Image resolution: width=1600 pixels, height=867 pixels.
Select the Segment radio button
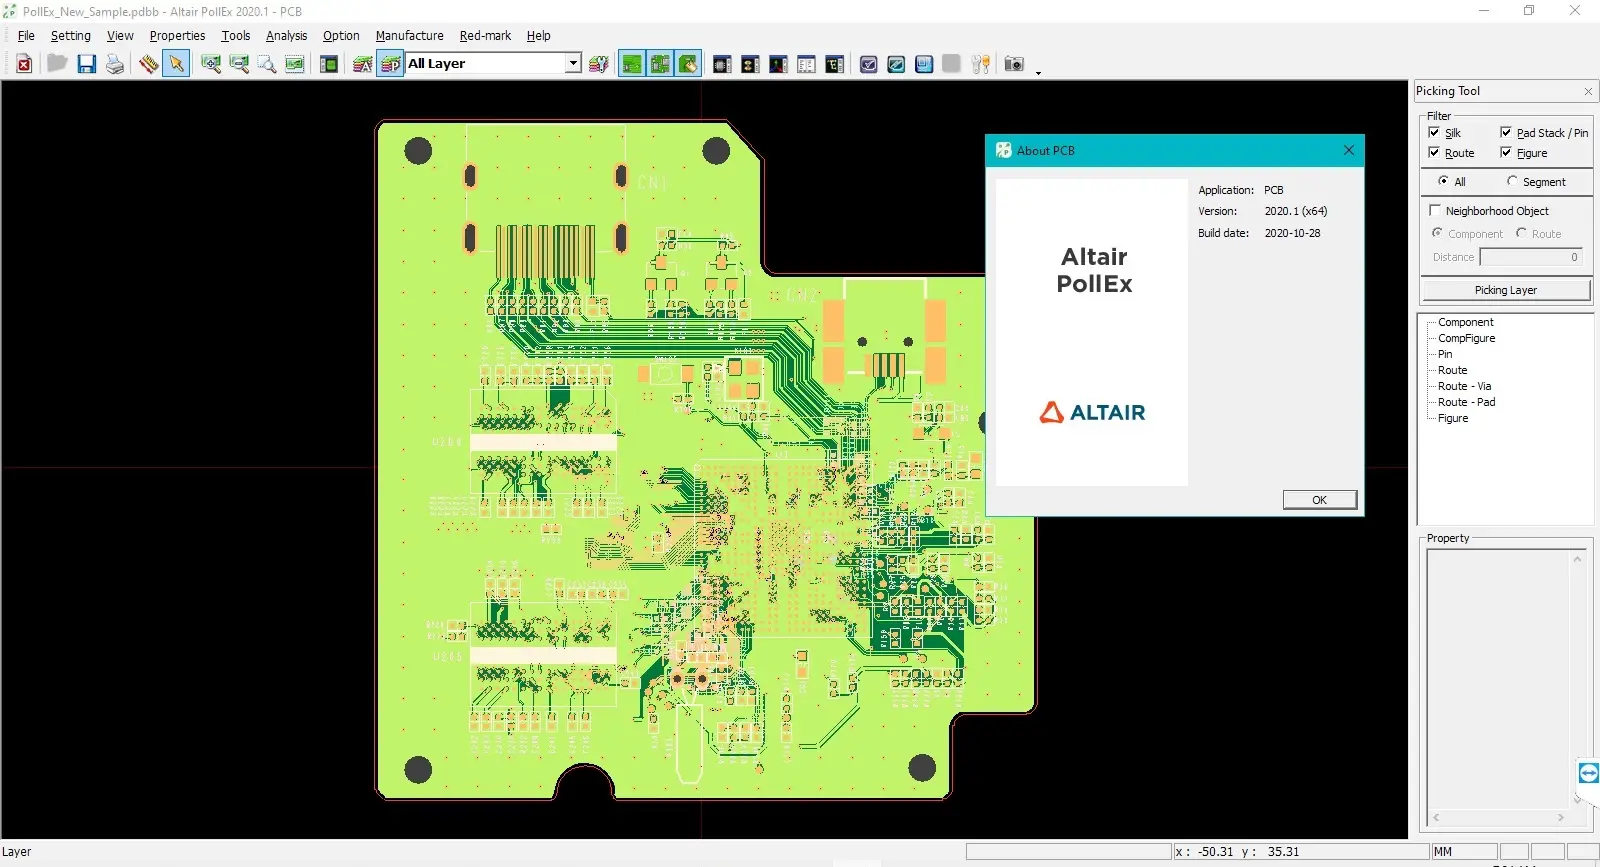point(1512,181)
